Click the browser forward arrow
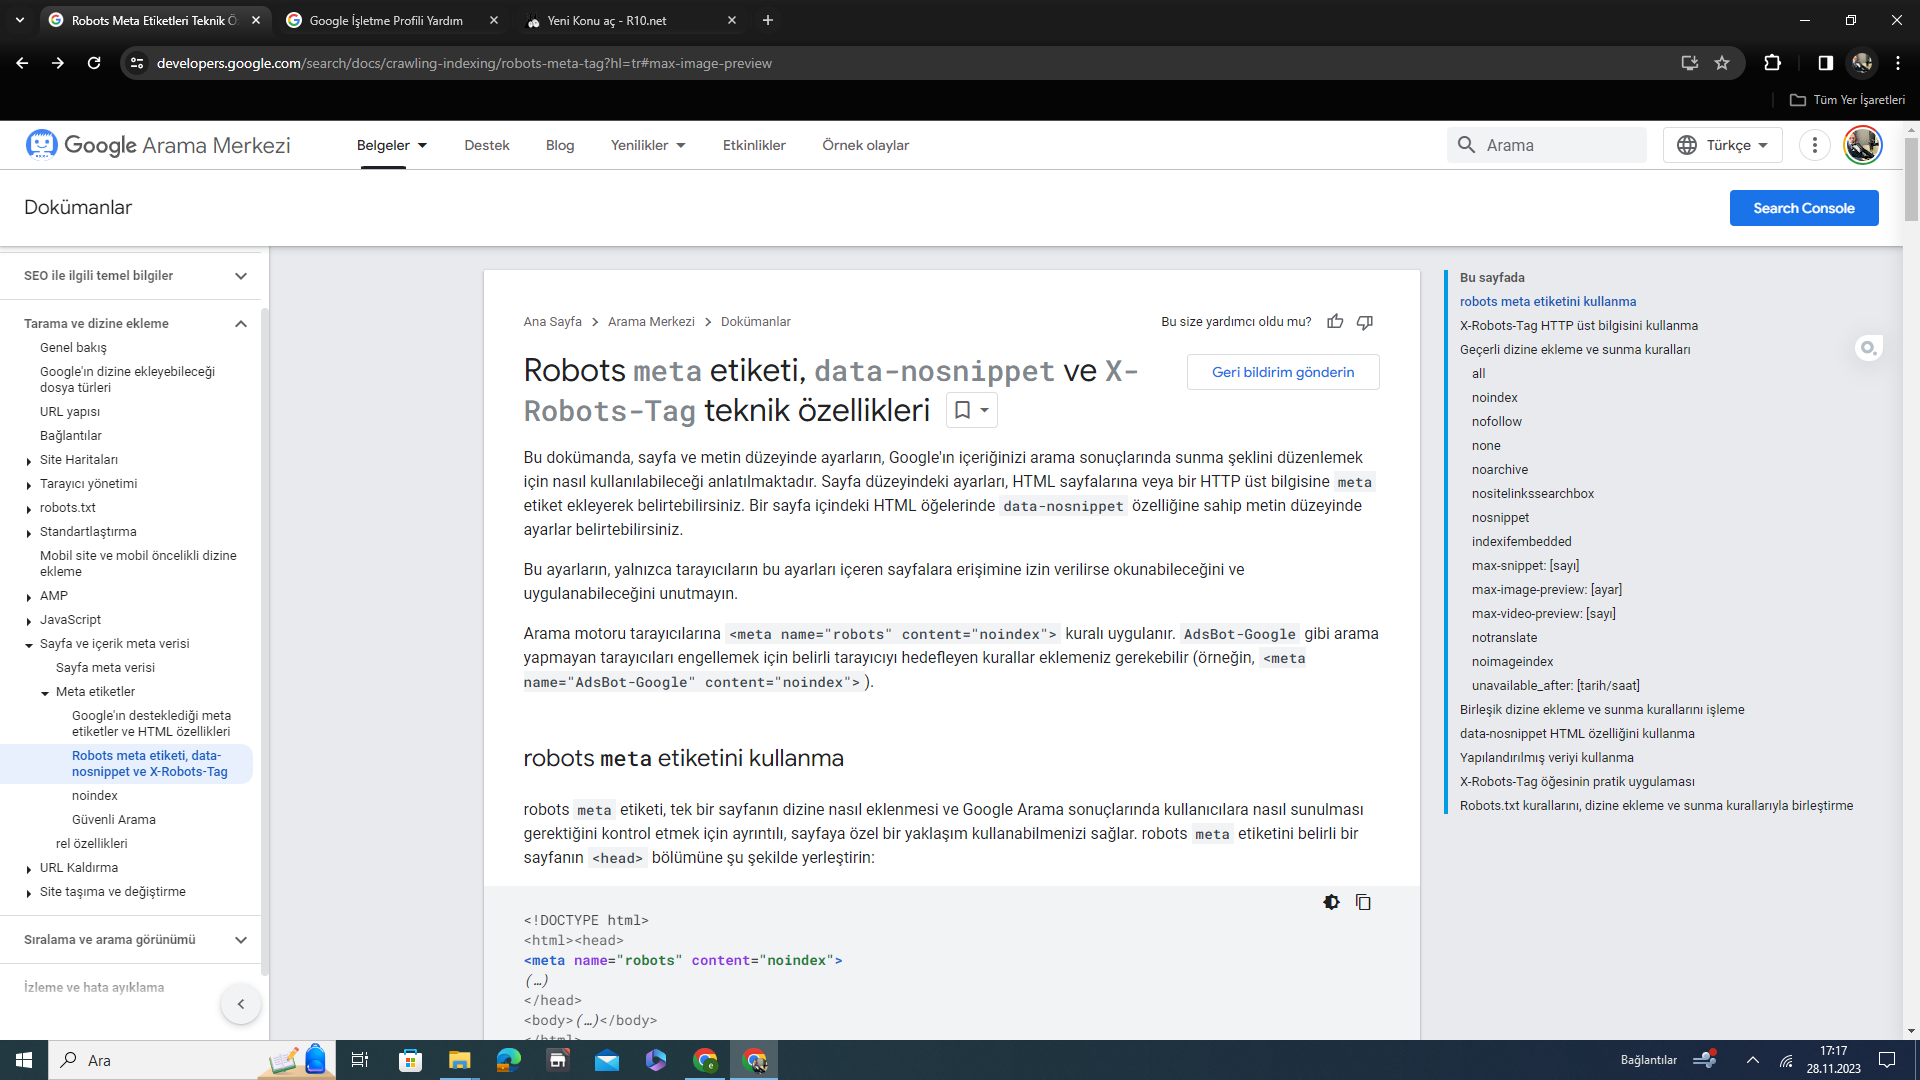The width and height of the screenshot is (1920, 1080). point(58,63)
